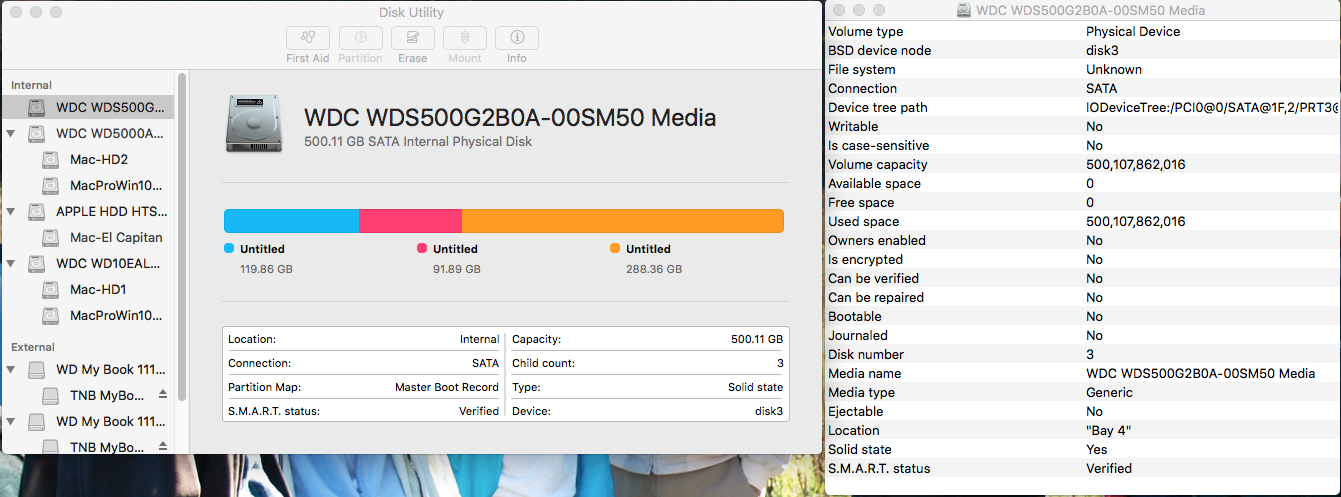Click the Mac-El Capitan volume icon
The image size is (1341, 497).
pyautogui.click(x=51, y=238)
